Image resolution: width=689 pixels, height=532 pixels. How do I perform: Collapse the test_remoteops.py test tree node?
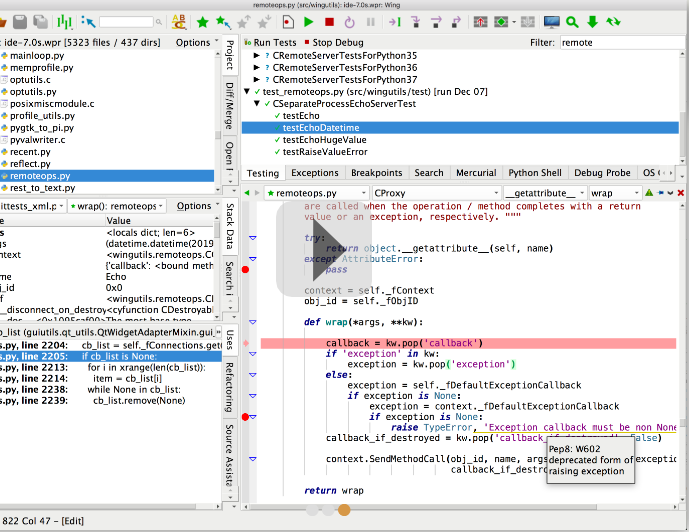[x=247, y=92]
